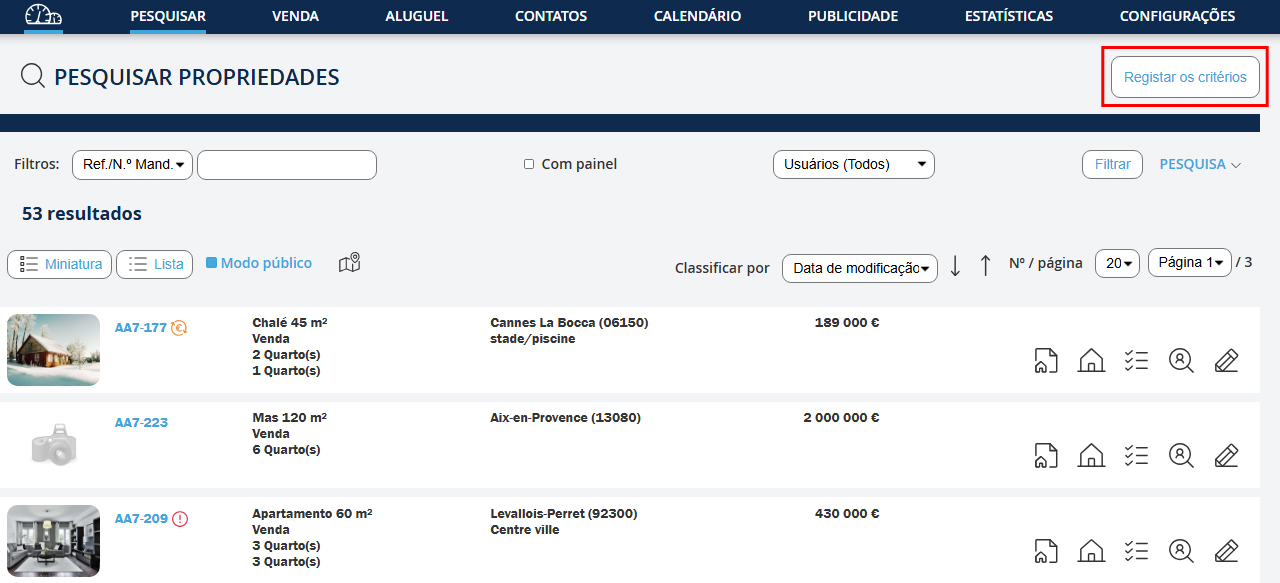This screenshot has height=583, width=1280.
Task: Open the document icon for AA7-223
Action: (x=1046, y=456)
